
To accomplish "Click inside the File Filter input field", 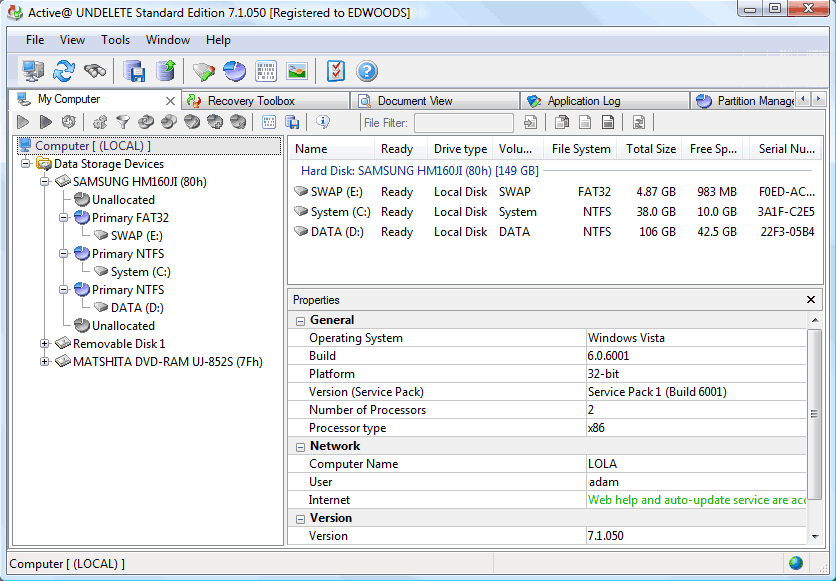I will tap(463, 123).
